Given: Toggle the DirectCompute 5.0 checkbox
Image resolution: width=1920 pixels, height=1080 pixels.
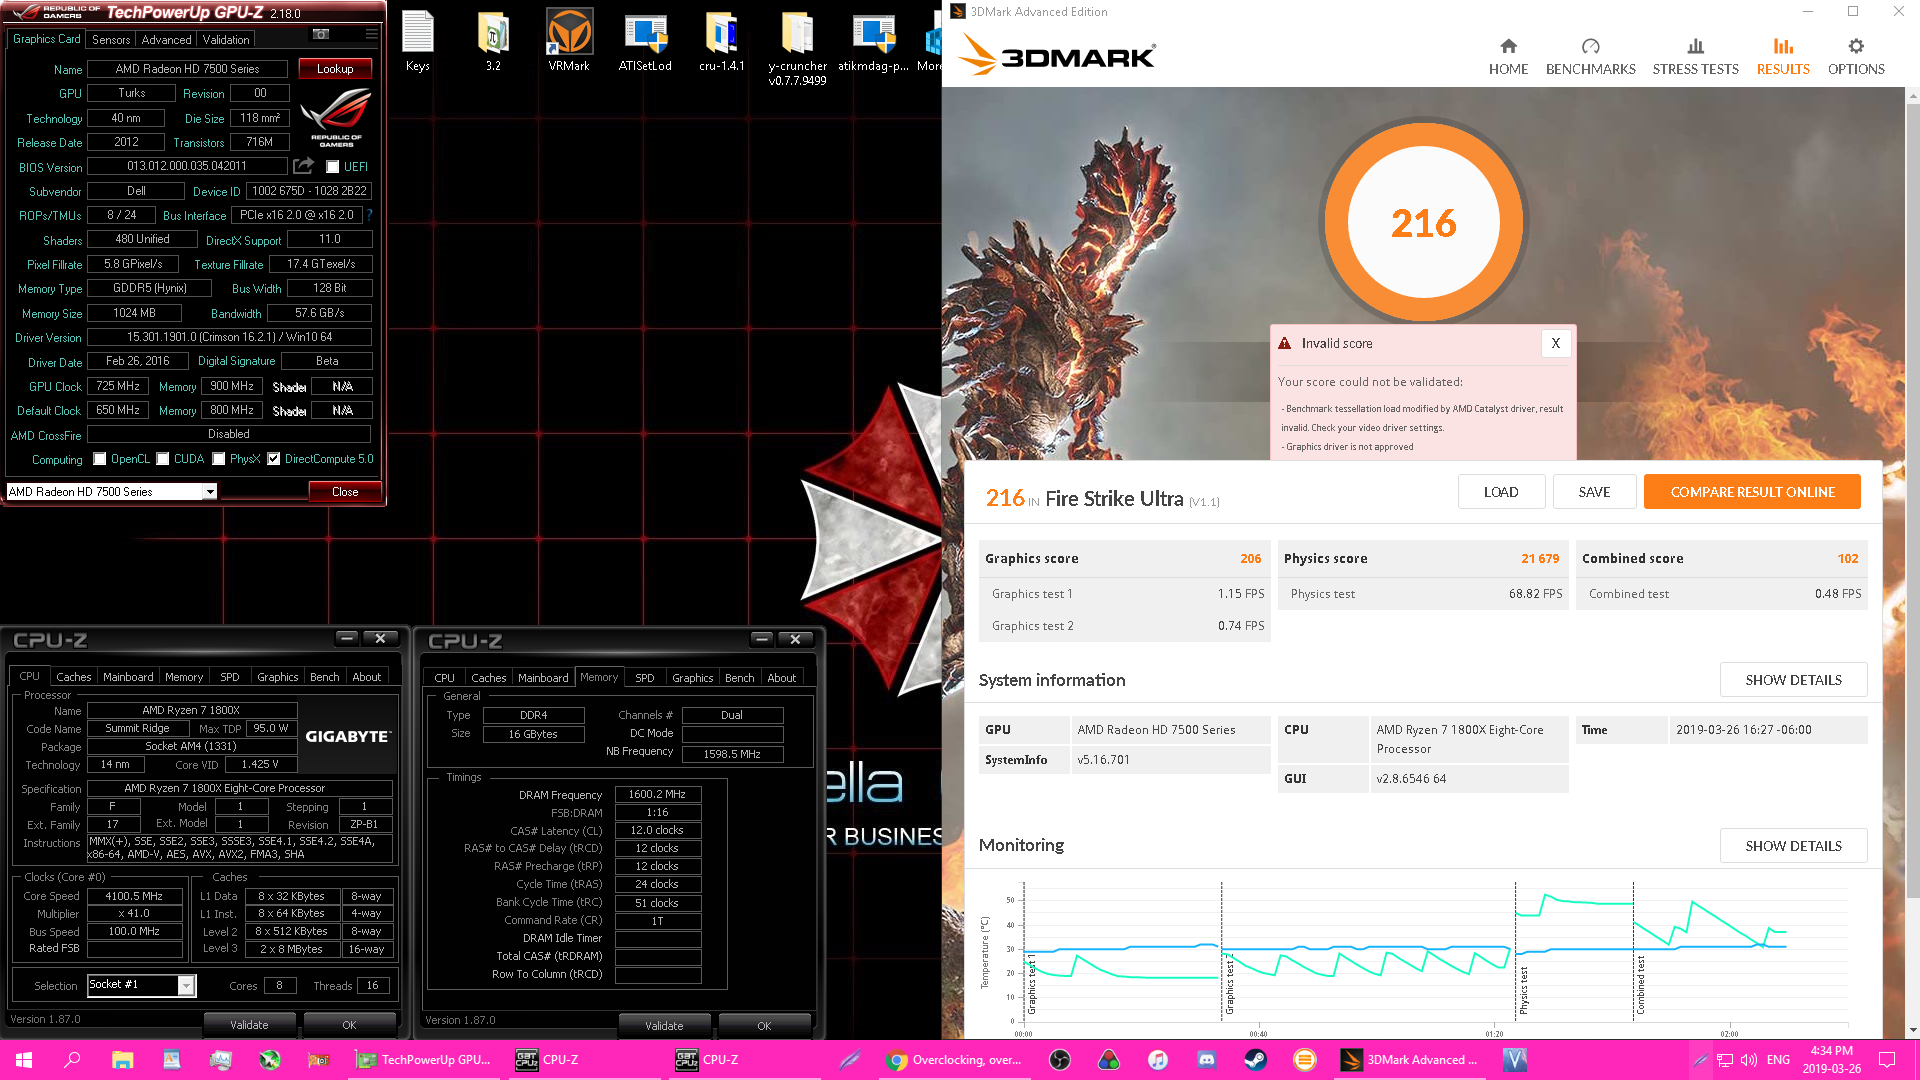Looking at the screenshot, I should [x=273, y=459].
